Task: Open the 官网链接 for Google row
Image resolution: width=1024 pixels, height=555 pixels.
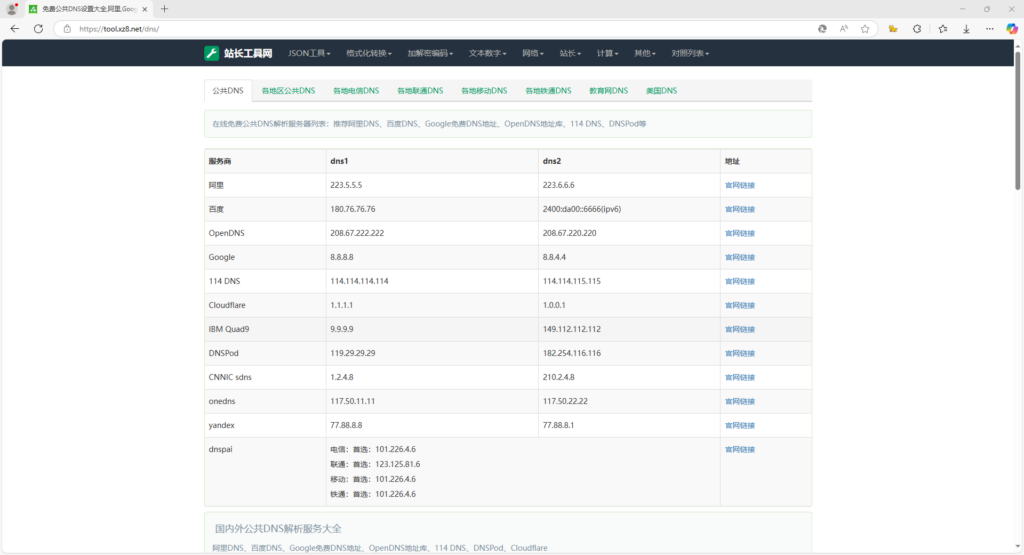Action: tap(740, 257)
